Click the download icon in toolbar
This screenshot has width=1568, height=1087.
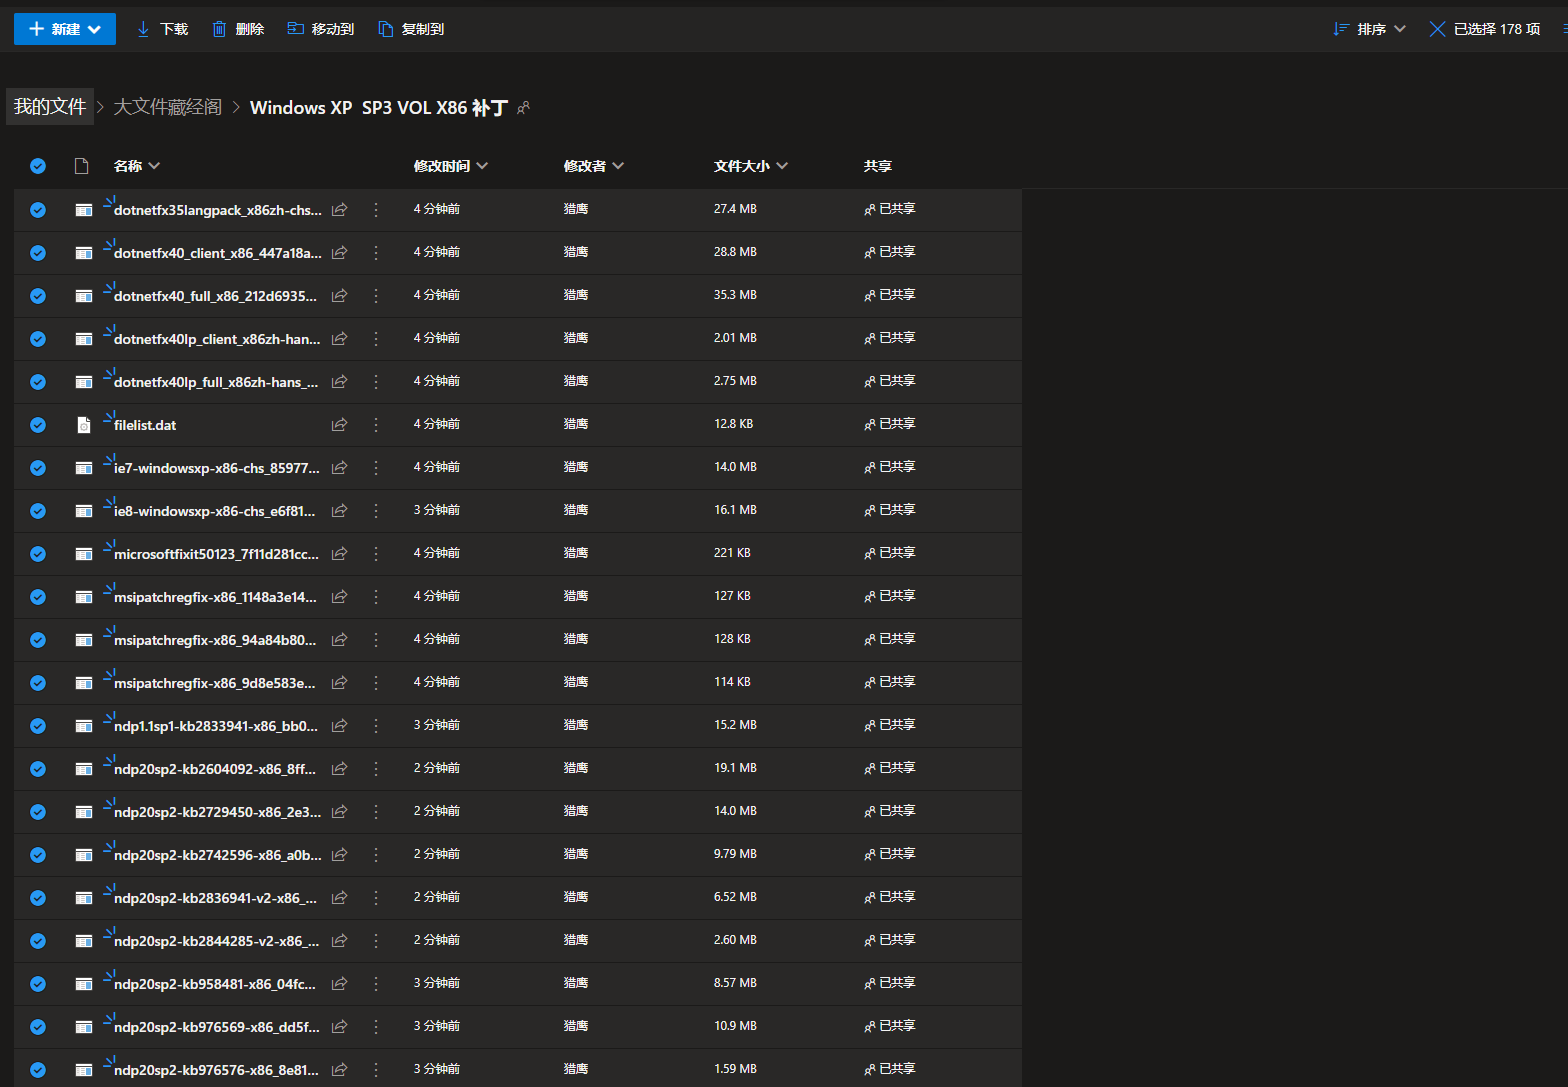[143, 29]
